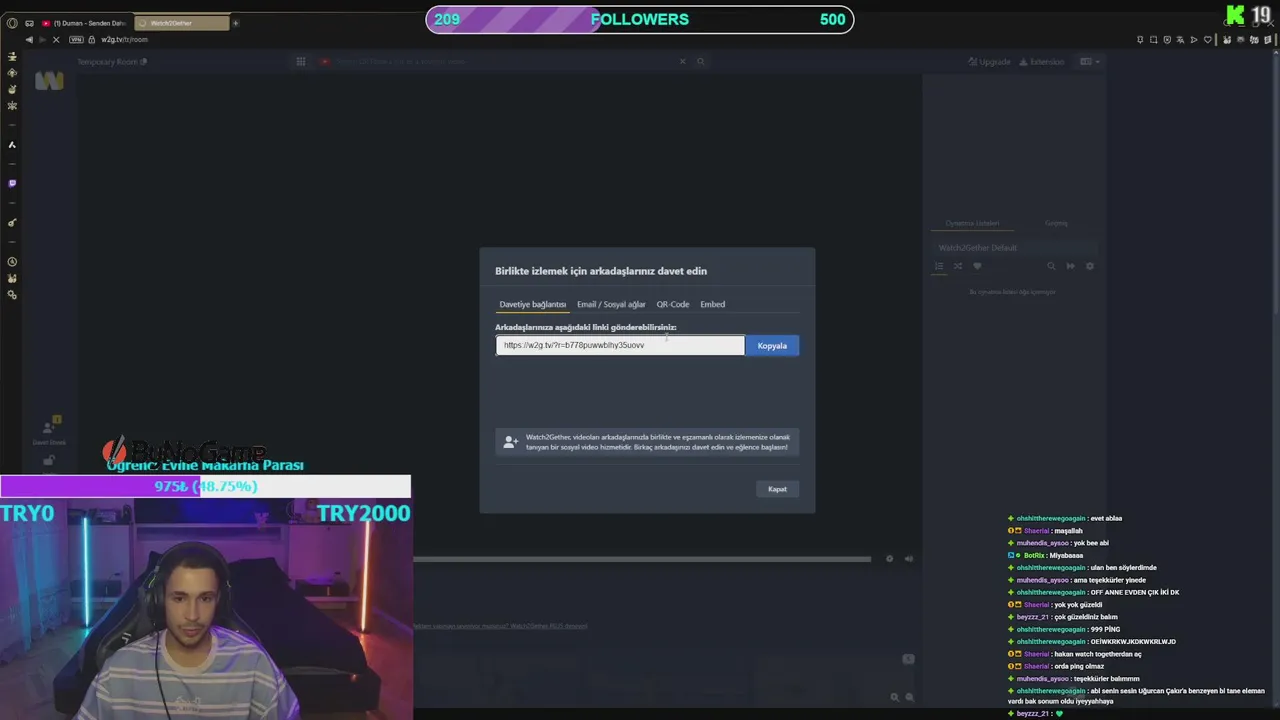
Task: Switch to Oynatma Listeleri tab
Action: (972, 223)
